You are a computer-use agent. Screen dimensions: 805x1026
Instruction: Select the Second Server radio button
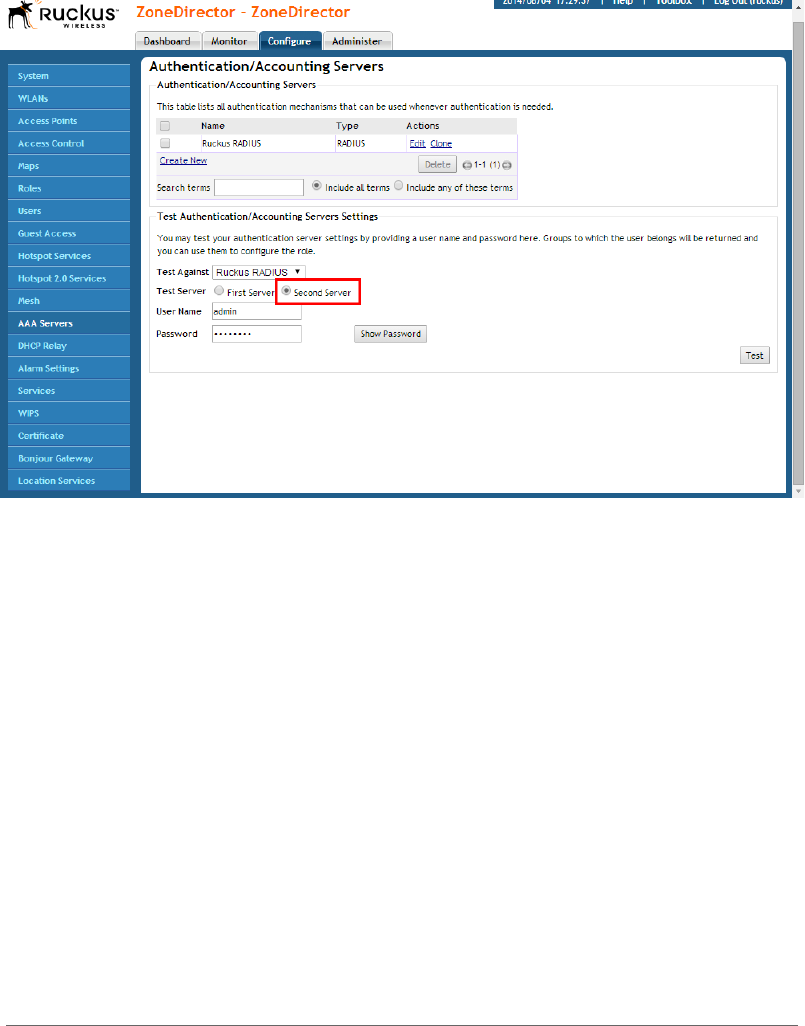(286, 291)
